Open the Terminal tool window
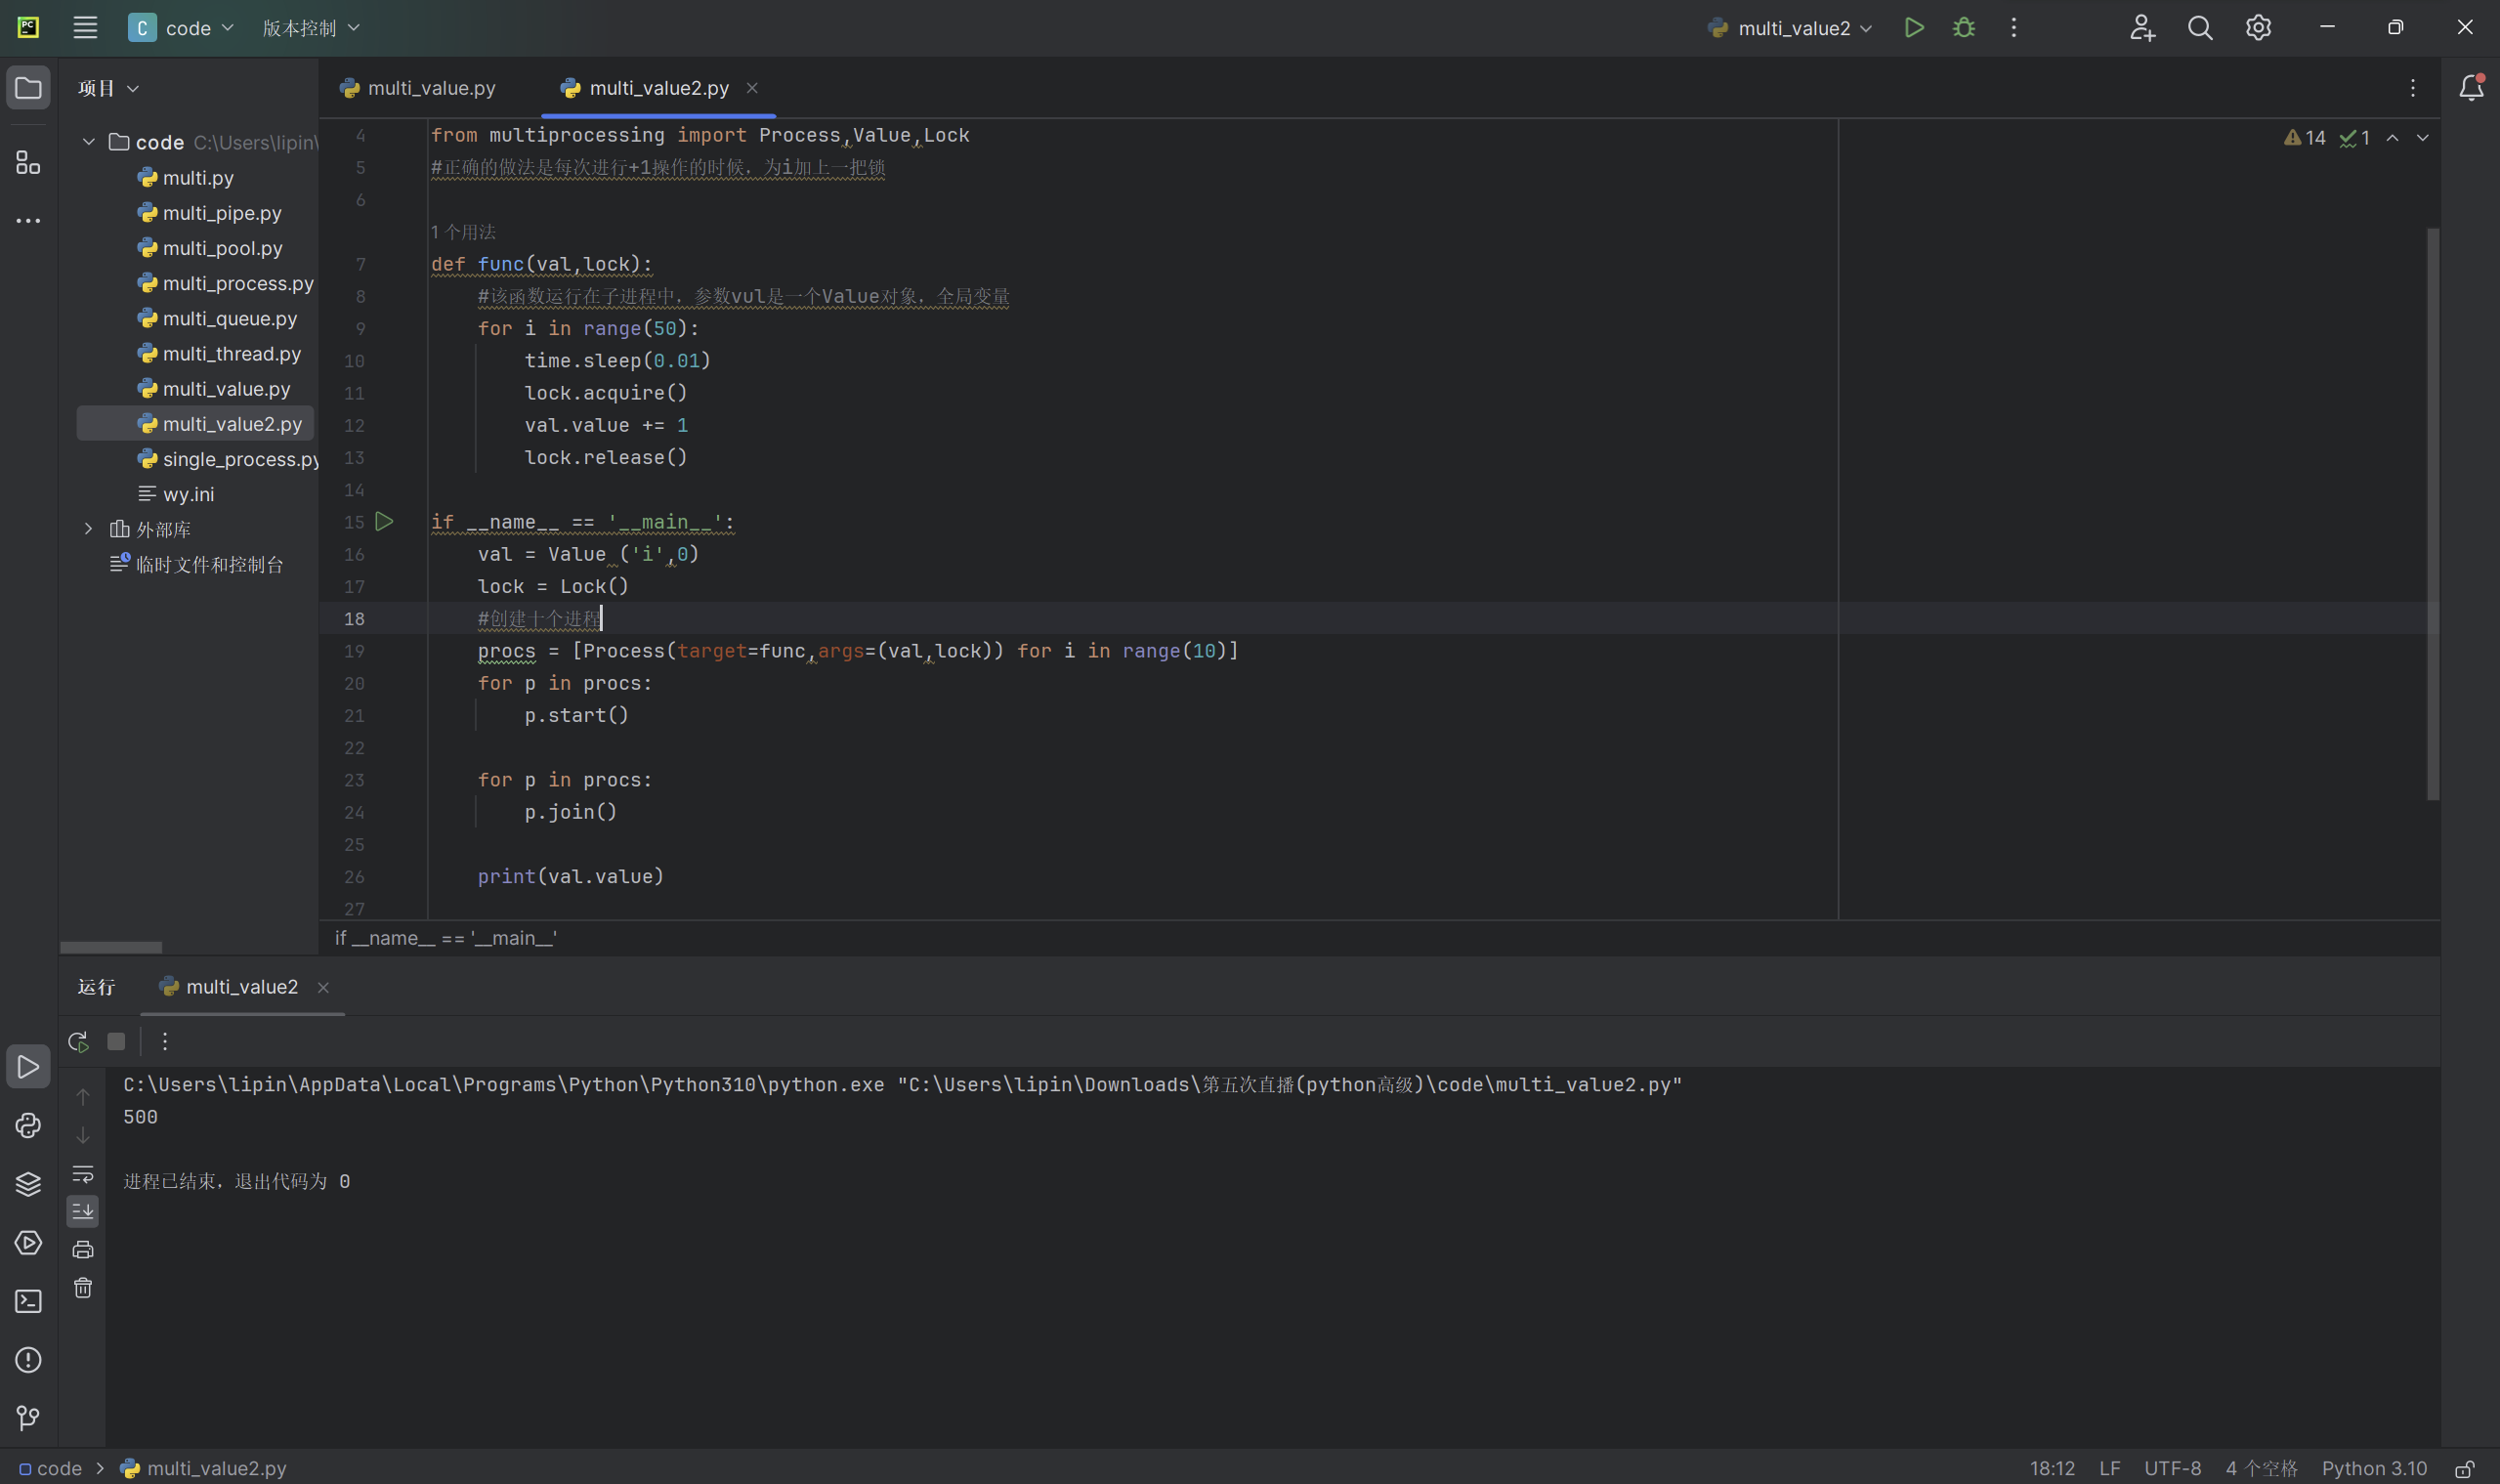The height and width of the screenshot is (1484, 2500). pos(28,1301)
